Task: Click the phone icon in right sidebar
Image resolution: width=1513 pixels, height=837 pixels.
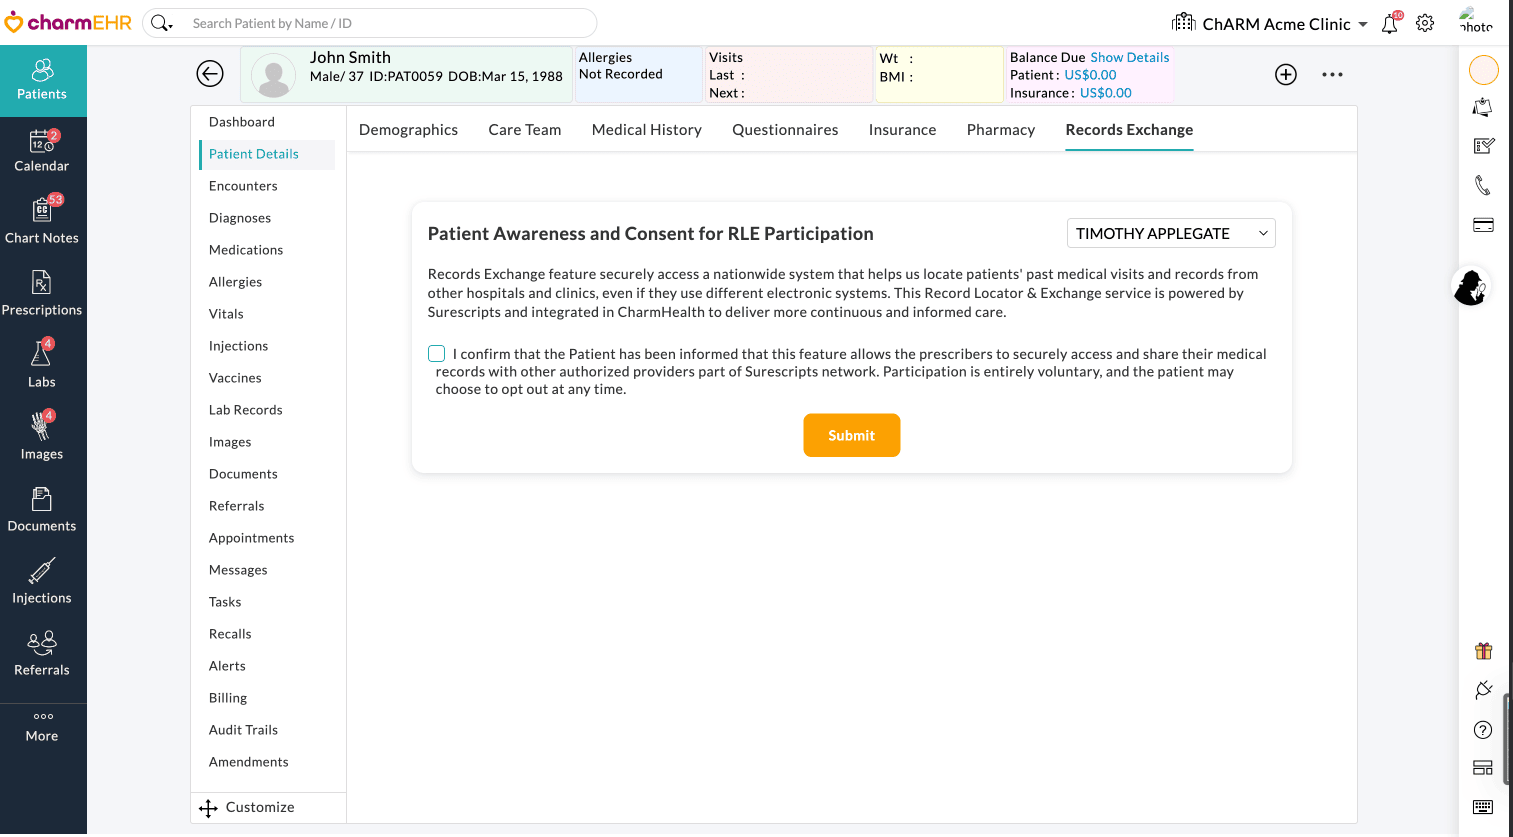Action: (x=1483, y=185)
